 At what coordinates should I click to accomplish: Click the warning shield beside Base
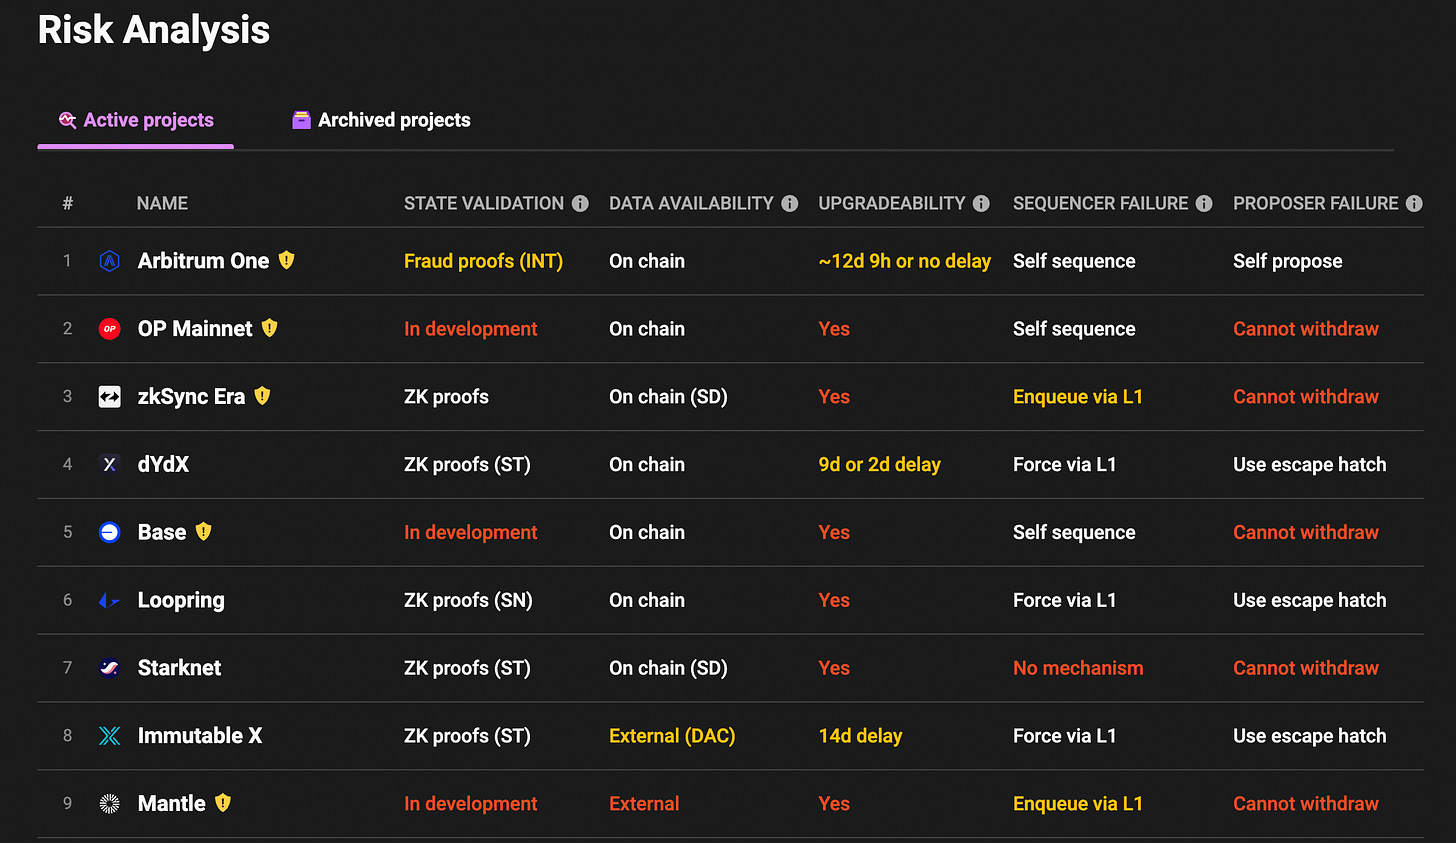tap(204, 531)
